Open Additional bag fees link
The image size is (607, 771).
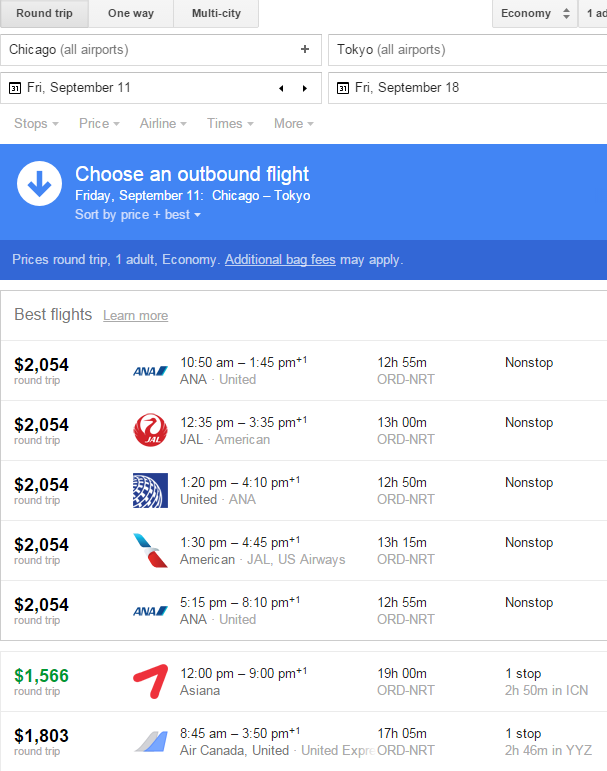(280, 259)
